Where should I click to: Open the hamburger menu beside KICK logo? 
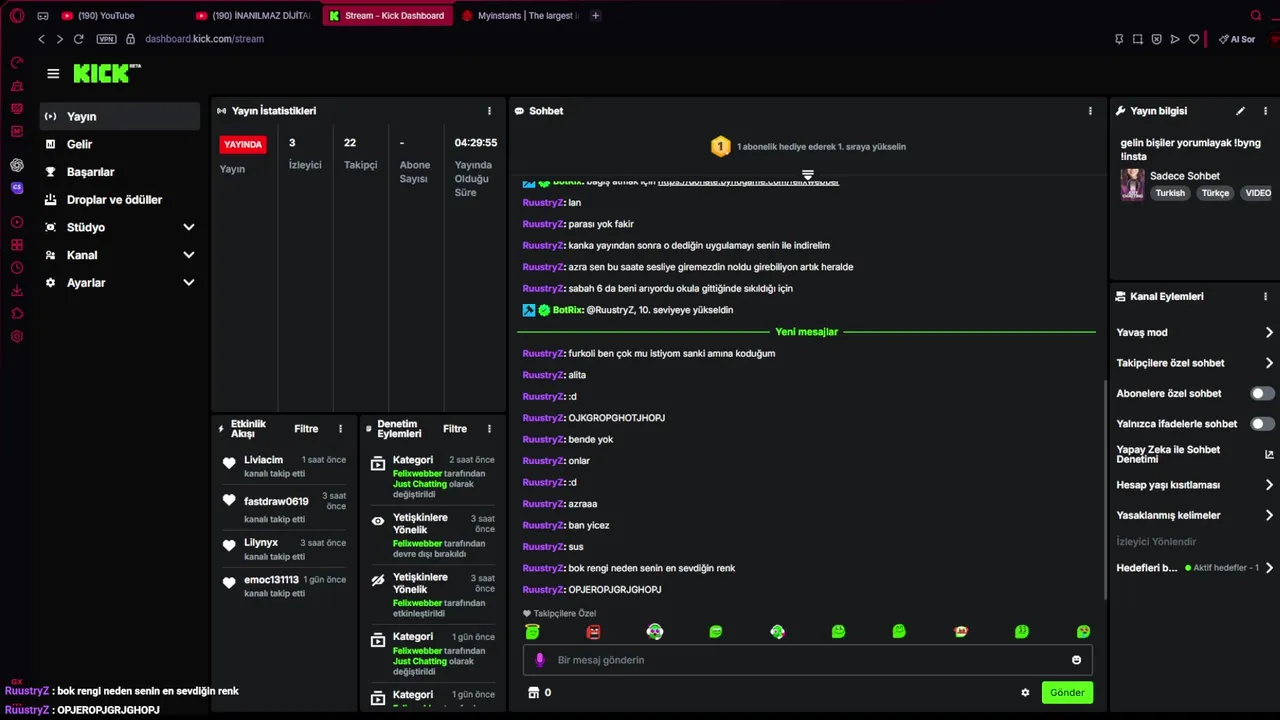pos(53,73)
